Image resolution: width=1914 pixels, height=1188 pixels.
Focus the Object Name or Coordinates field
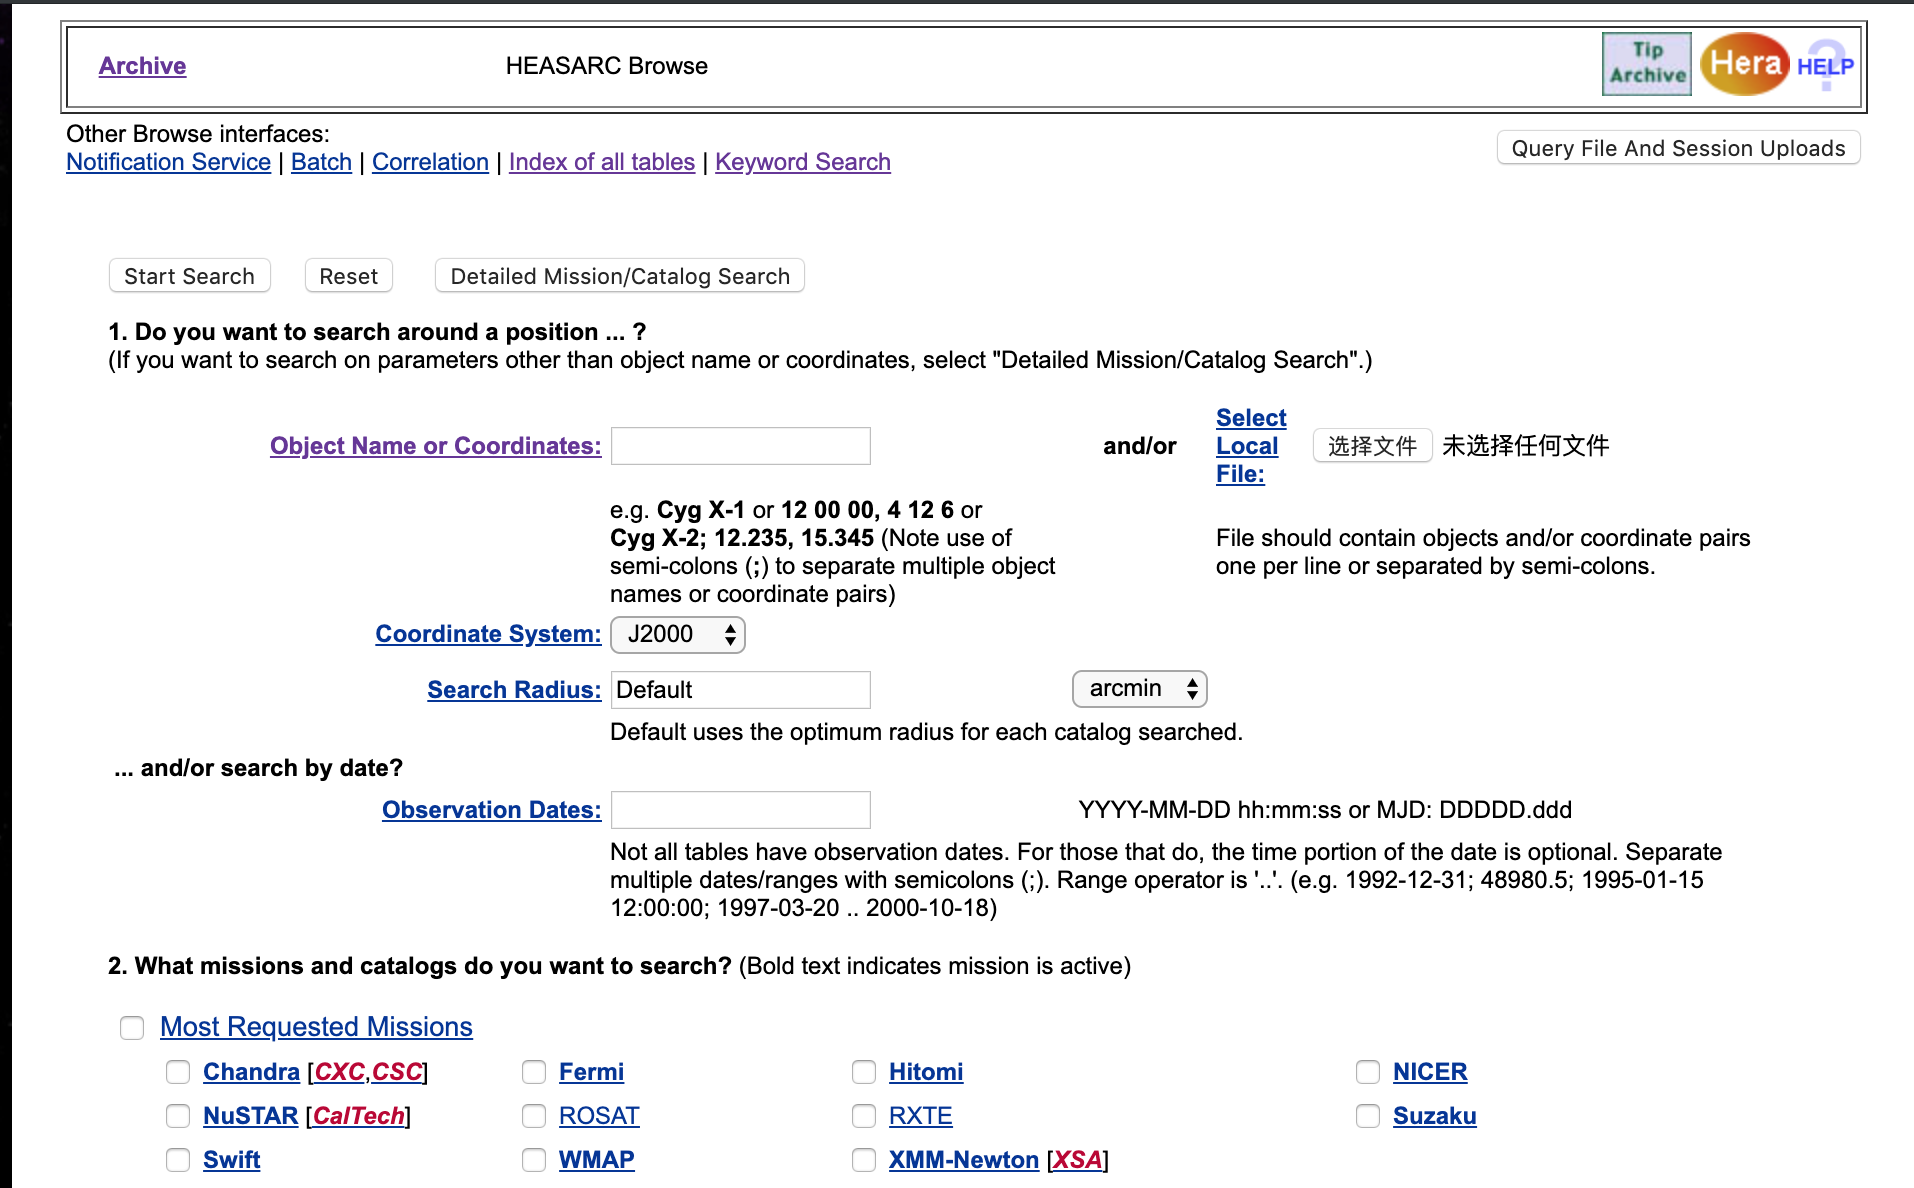[741, 446]
